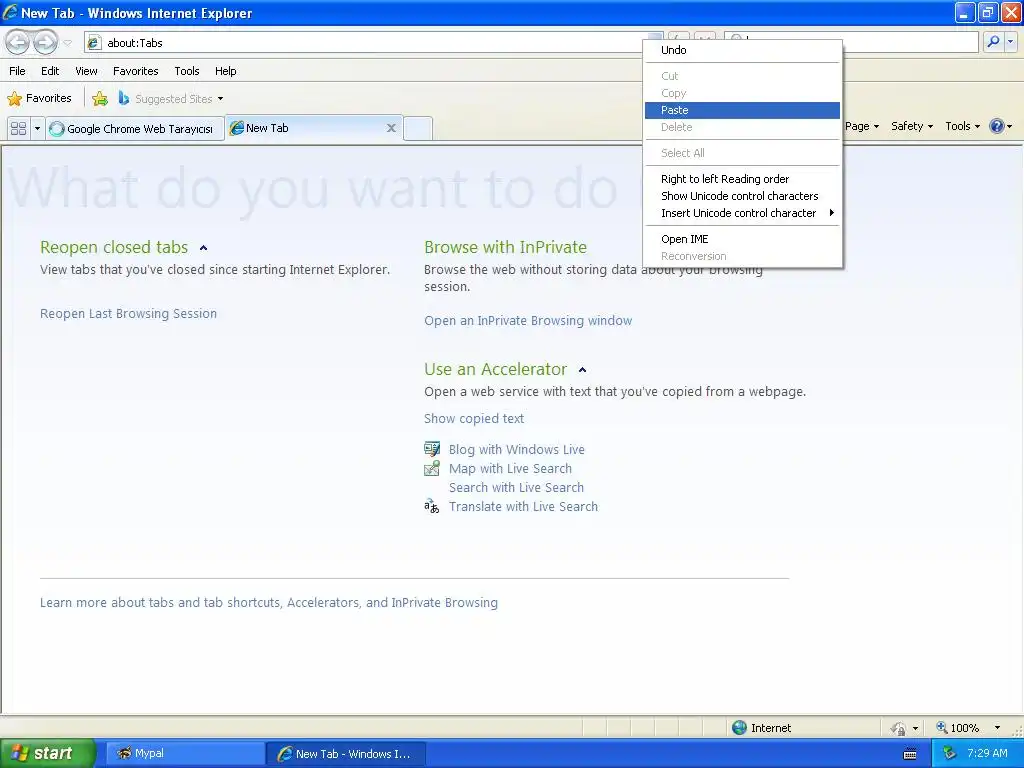Viewport: 1024px width, 768px height.
Task: Click the page icon in the address bar
Action: (94, 42)
